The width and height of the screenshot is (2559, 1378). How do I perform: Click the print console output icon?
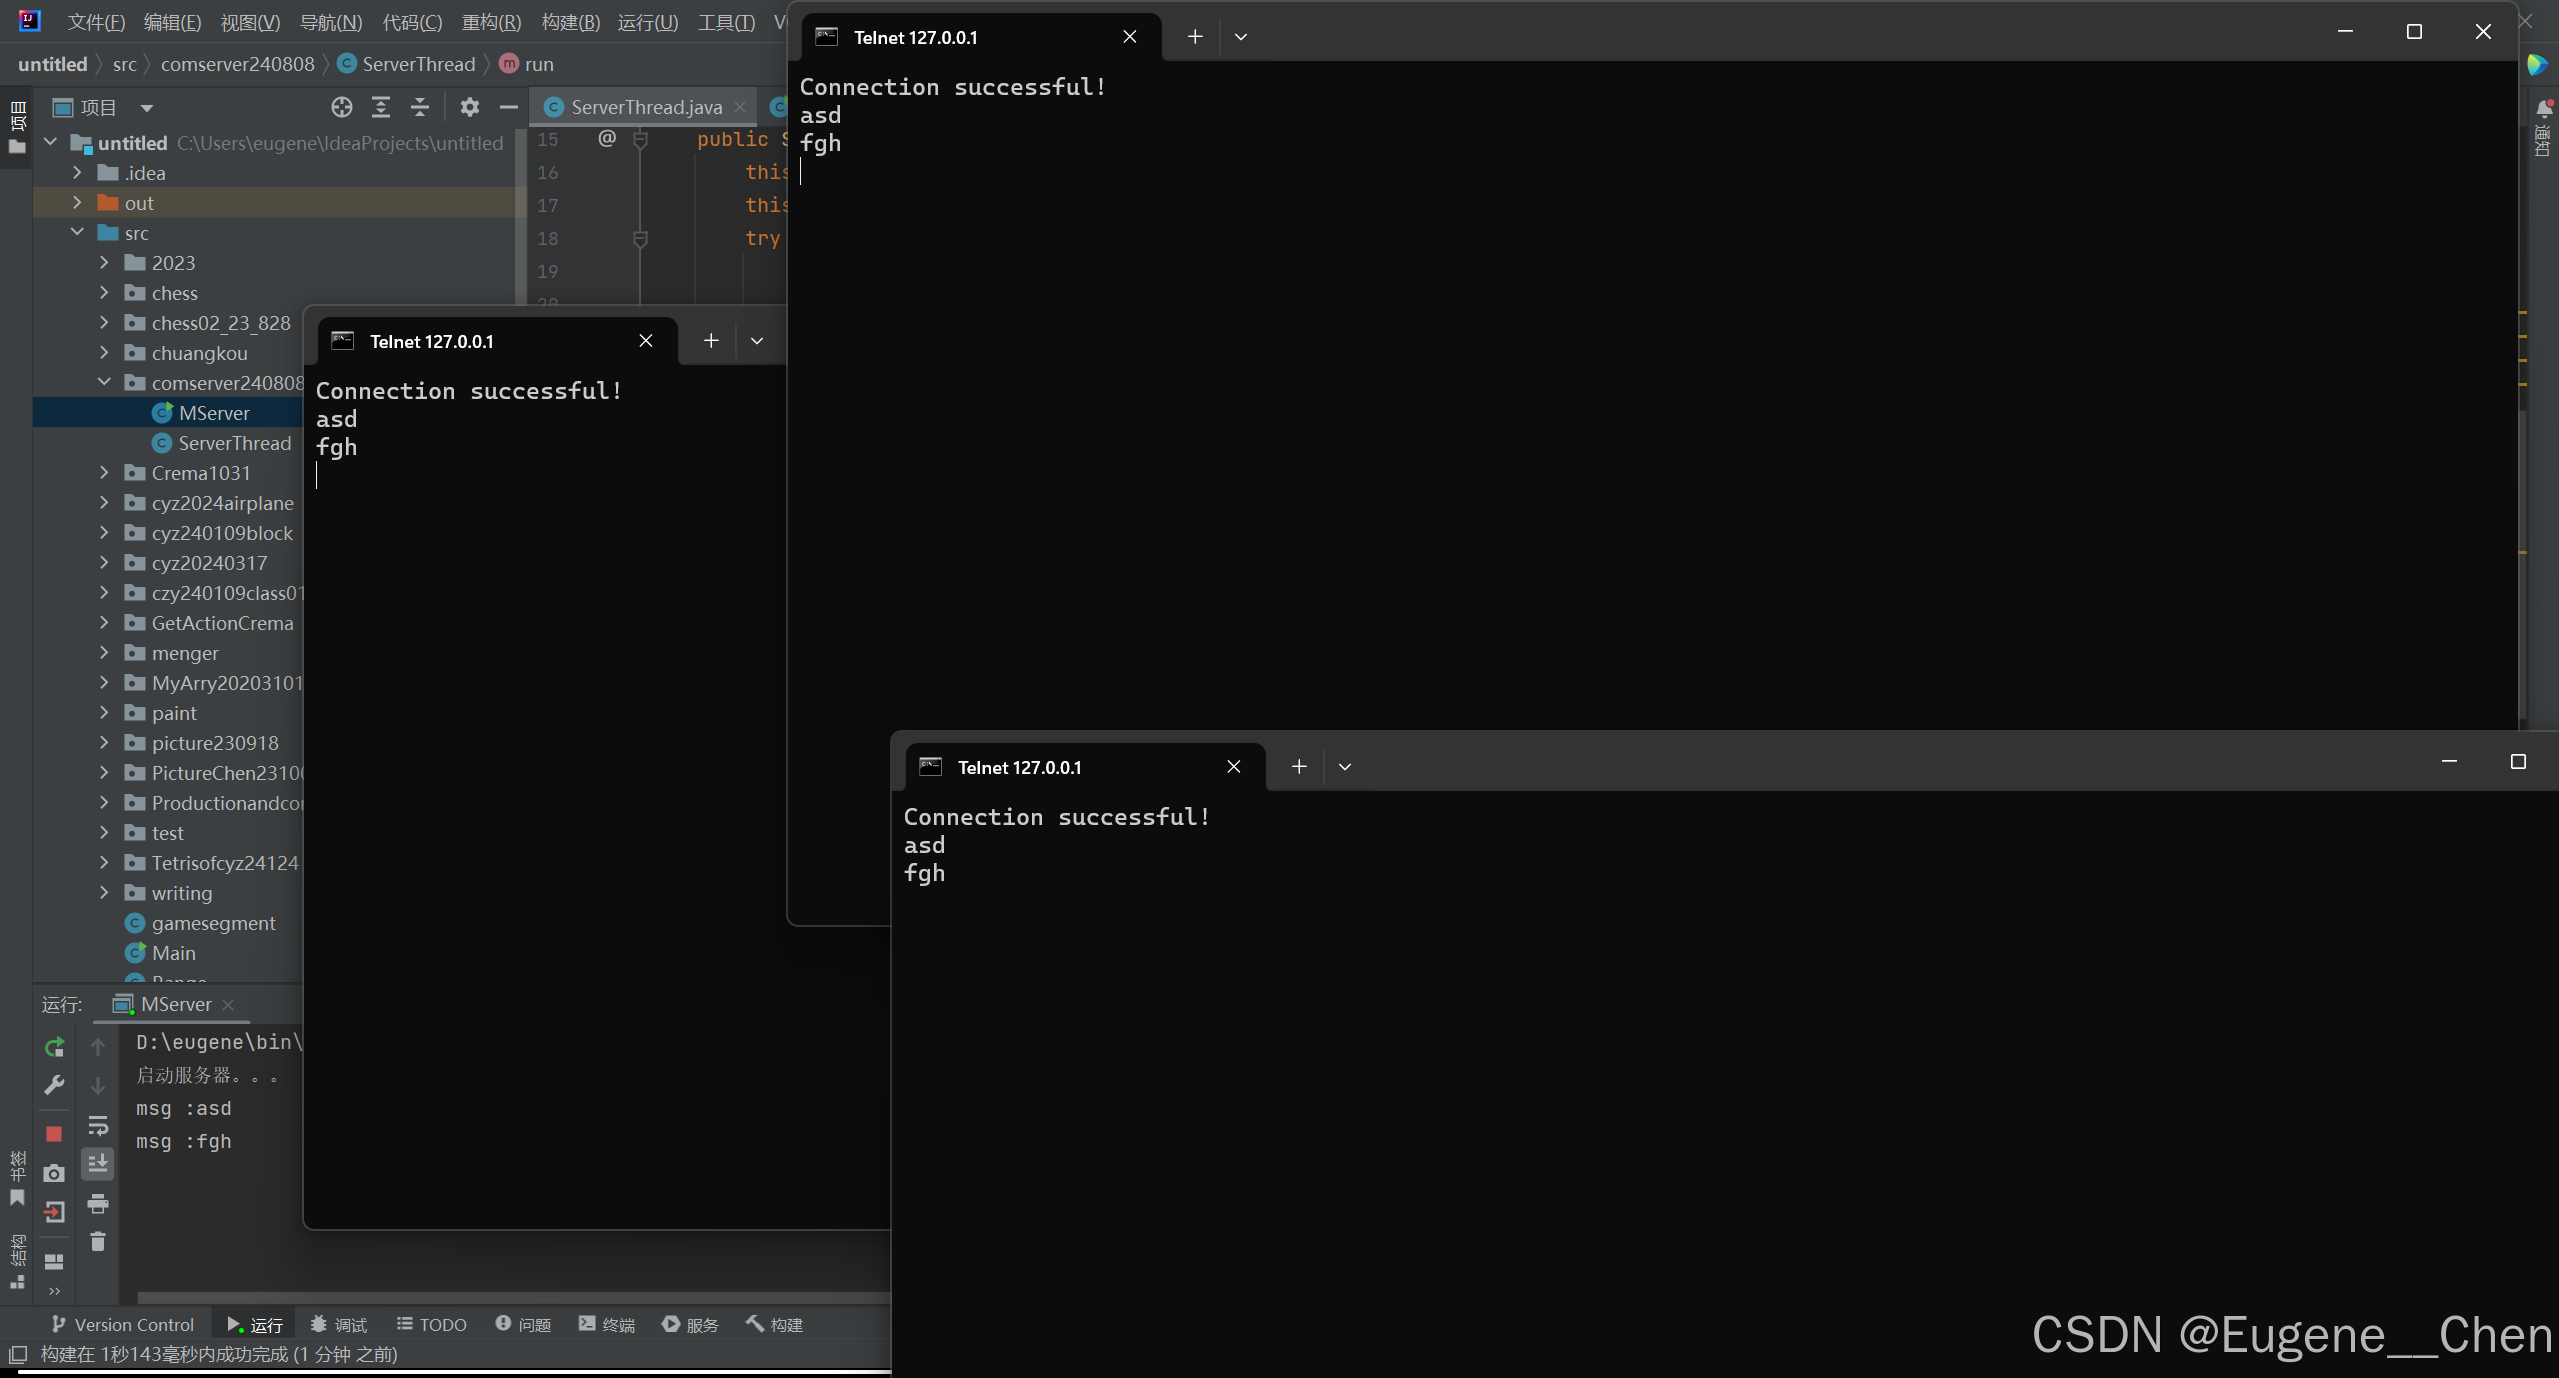[x=98, y=1203]
